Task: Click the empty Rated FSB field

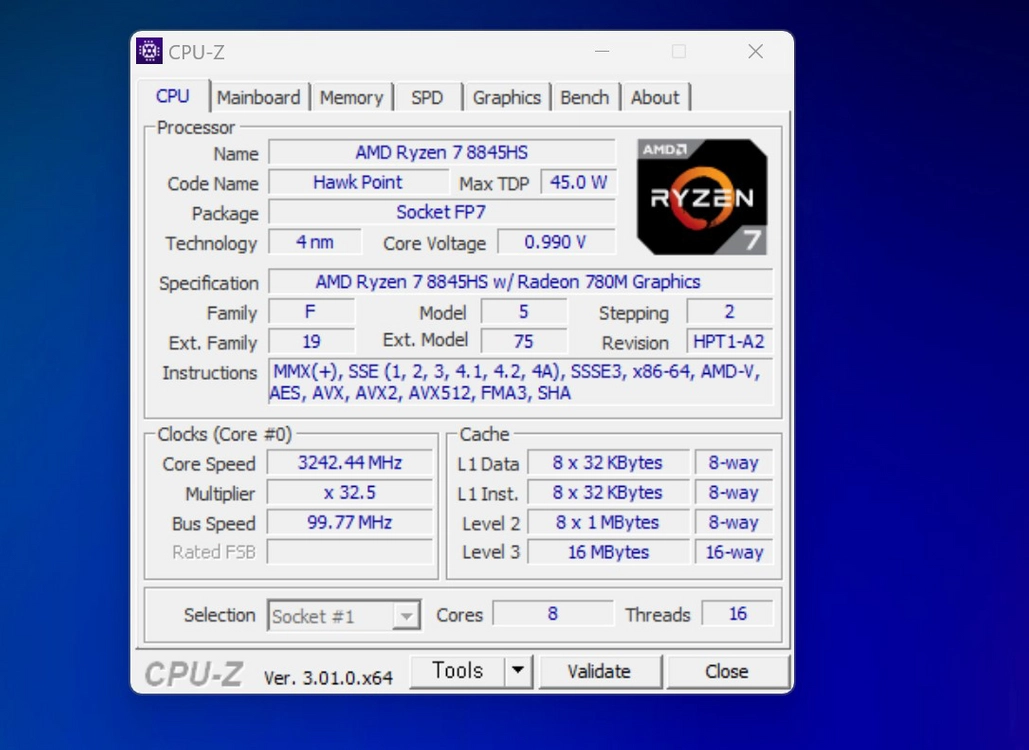Action: [350, 552]
